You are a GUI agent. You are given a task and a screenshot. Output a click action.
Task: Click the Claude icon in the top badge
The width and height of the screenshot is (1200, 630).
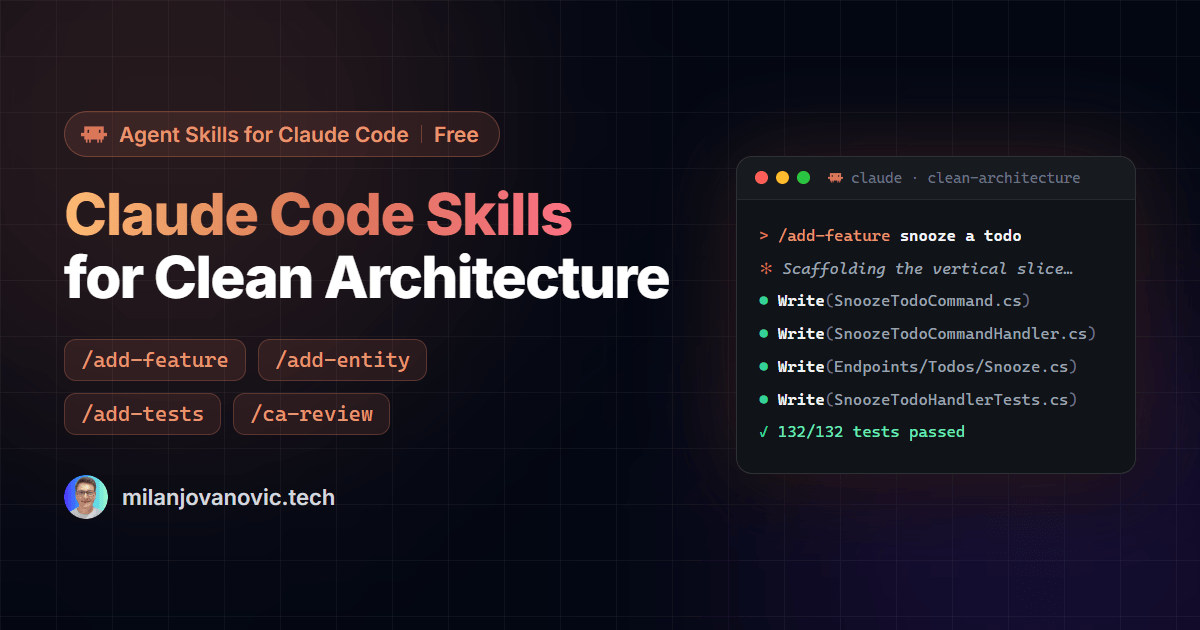94,135
